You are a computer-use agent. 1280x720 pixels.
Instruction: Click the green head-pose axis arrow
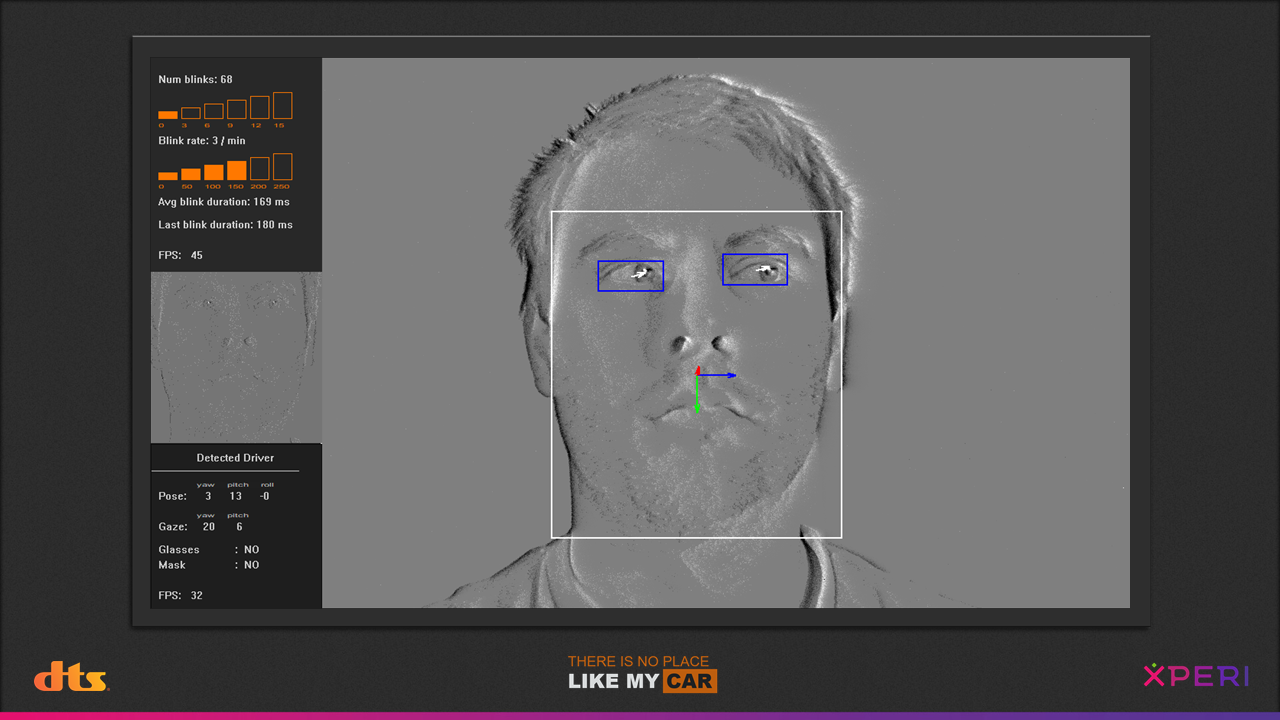pos(697,396)
